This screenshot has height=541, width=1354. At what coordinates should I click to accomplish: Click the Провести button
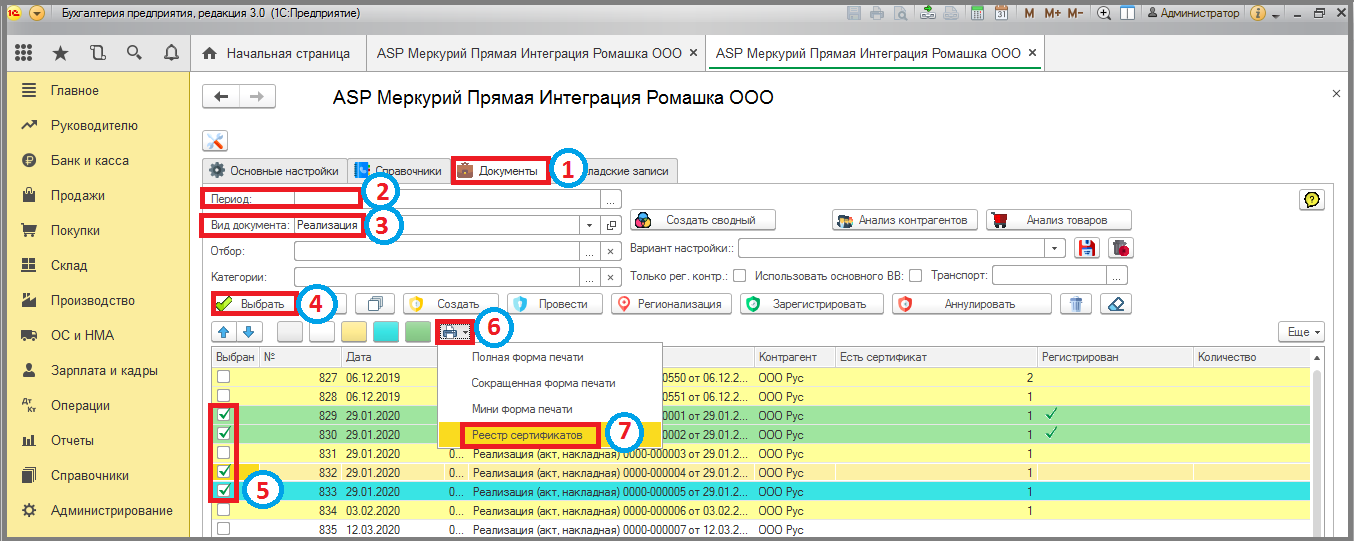click(555, 304)
